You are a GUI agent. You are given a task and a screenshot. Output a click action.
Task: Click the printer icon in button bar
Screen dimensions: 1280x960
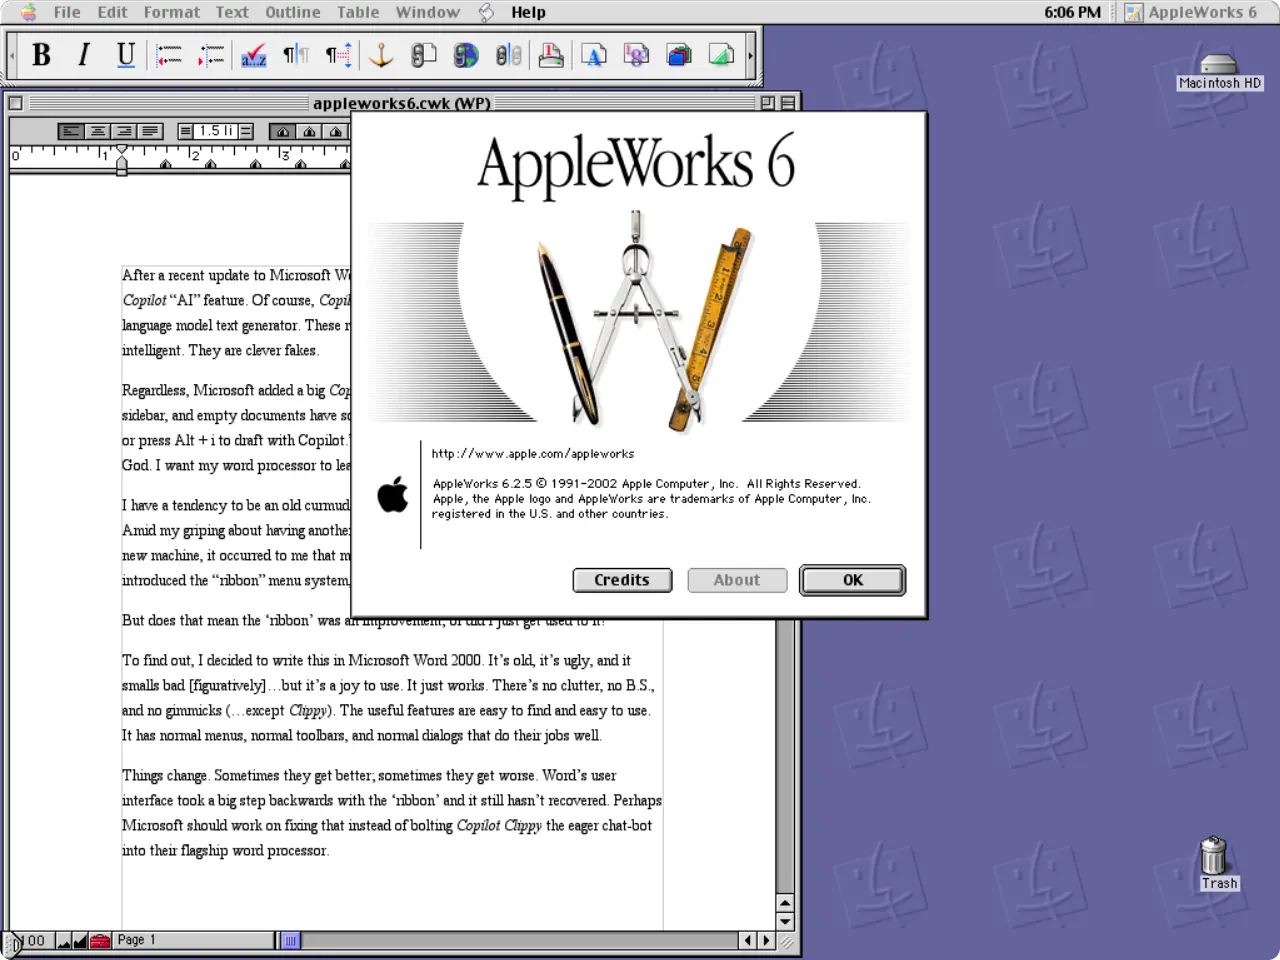(551, 55)
